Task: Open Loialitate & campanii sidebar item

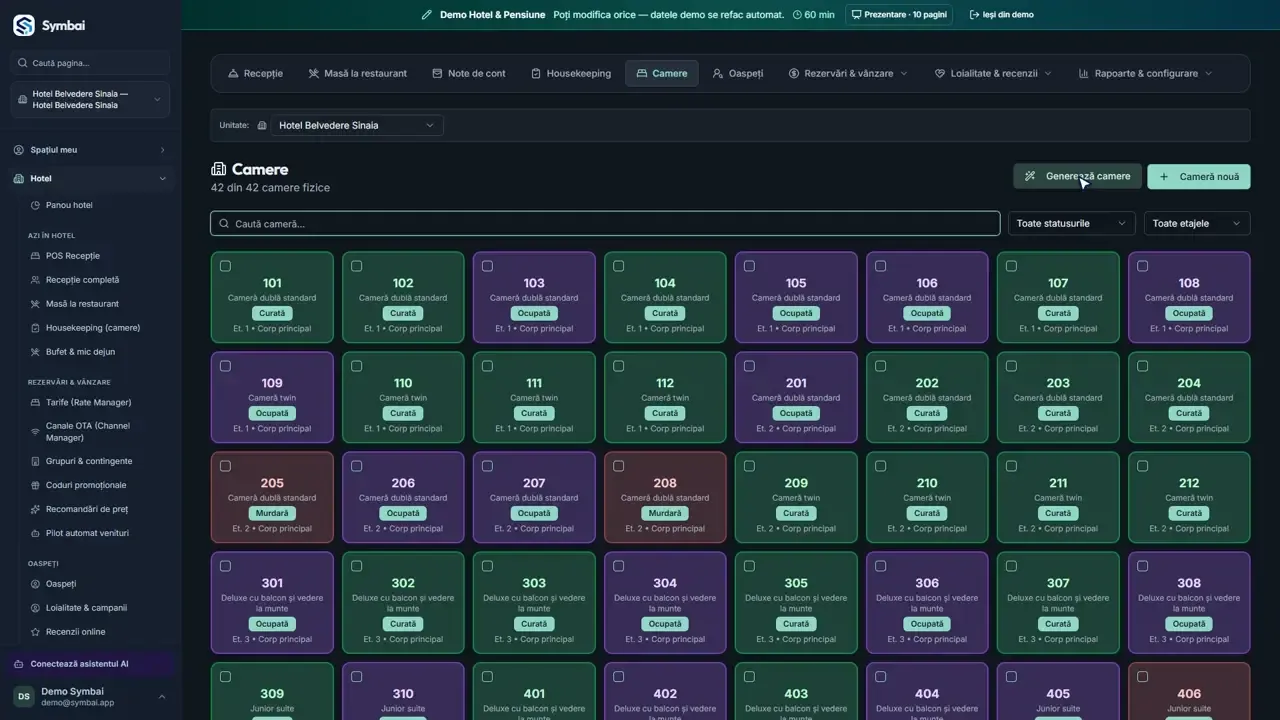Action: 86,608
